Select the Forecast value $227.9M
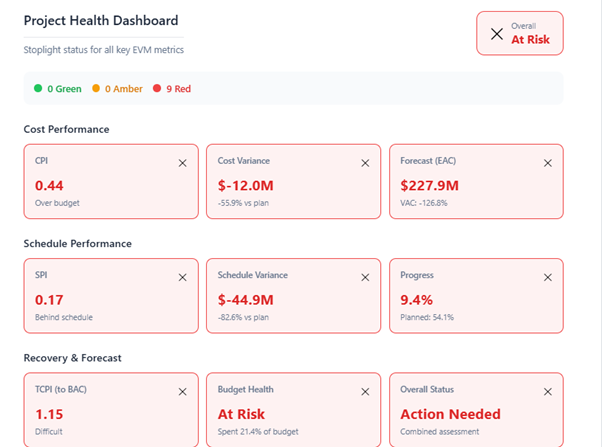The image size is (602, 447). 429,185
